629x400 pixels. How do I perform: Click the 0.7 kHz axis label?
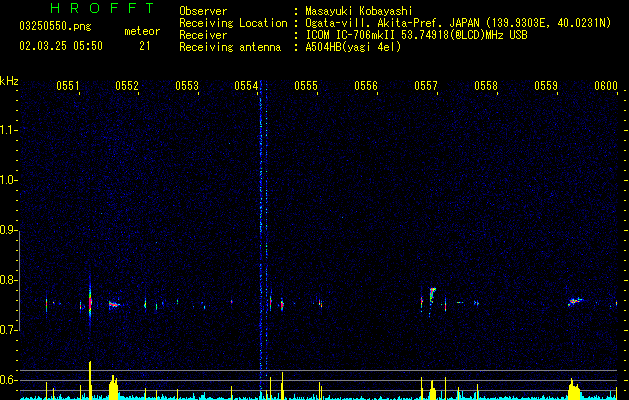tap(8, 330)
